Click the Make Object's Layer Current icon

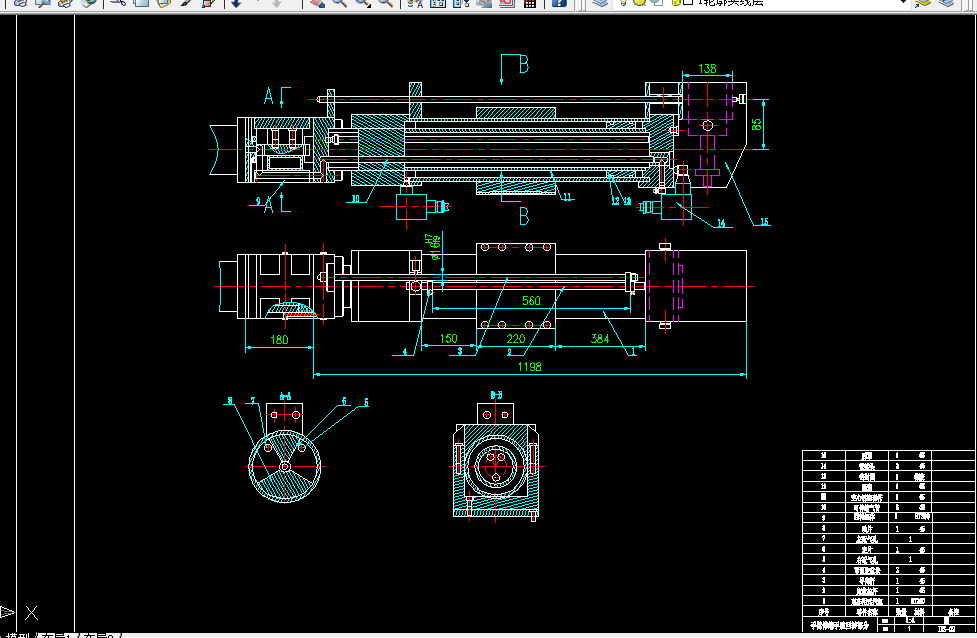point(923,2)
